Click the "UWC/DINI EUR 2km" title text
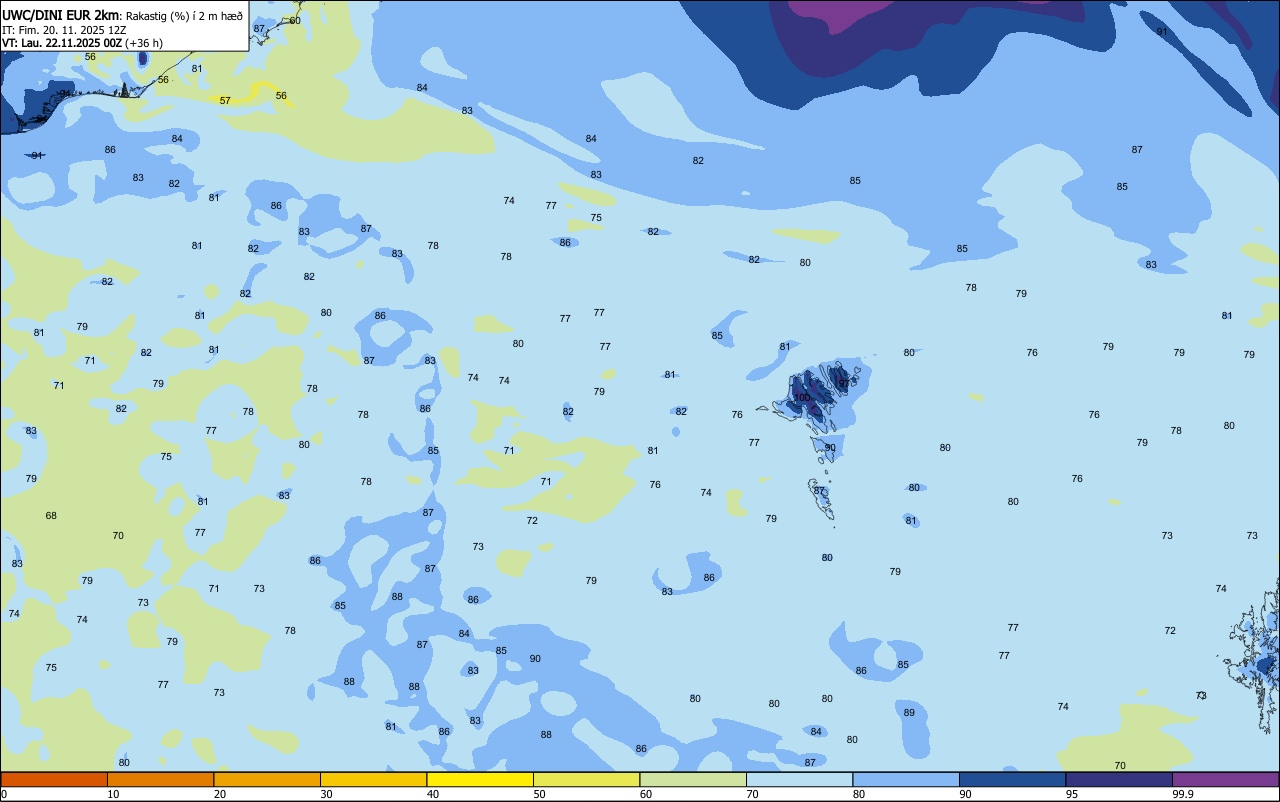Viewport: 1280px width, 802px height. 61,14
